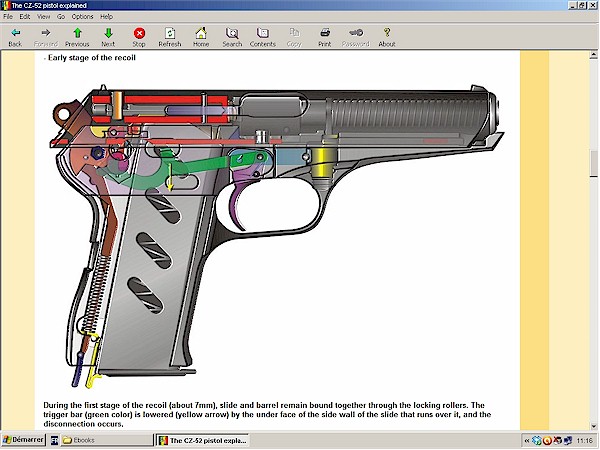Click the paragraph starting 'During the first stage'
The image size is (600, 450).
click(267, 414)
